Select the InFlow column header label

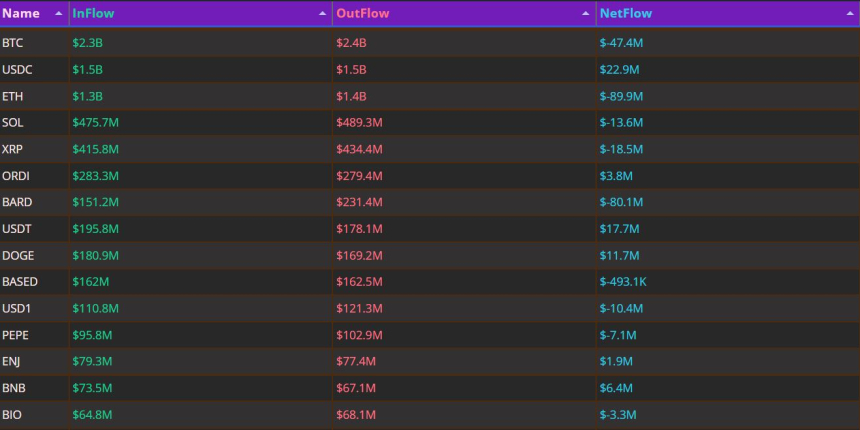[x=93, y=14]
